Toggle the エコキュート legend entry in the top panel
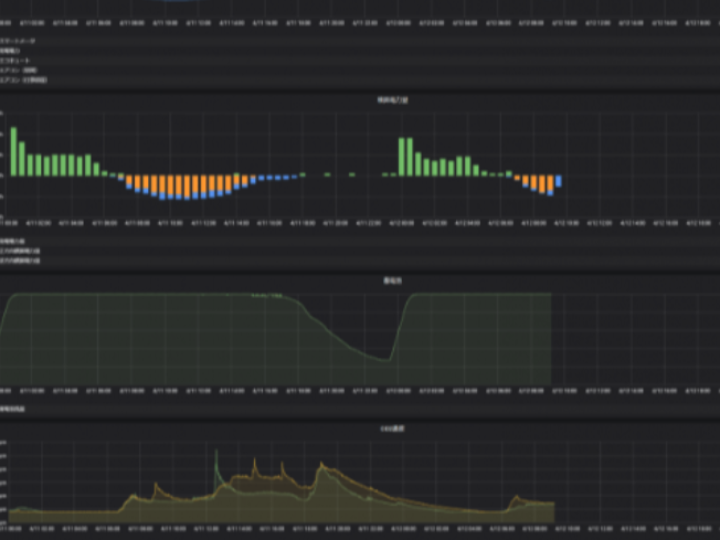This screenshot has width=720, height=540. [x=15, y=60]
